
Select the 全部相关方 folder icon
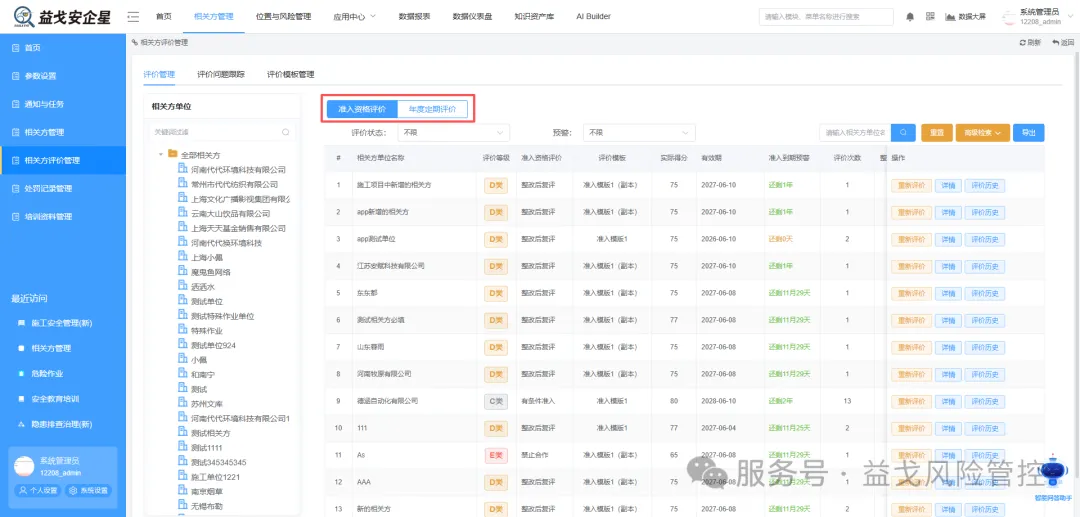(173, 154)
